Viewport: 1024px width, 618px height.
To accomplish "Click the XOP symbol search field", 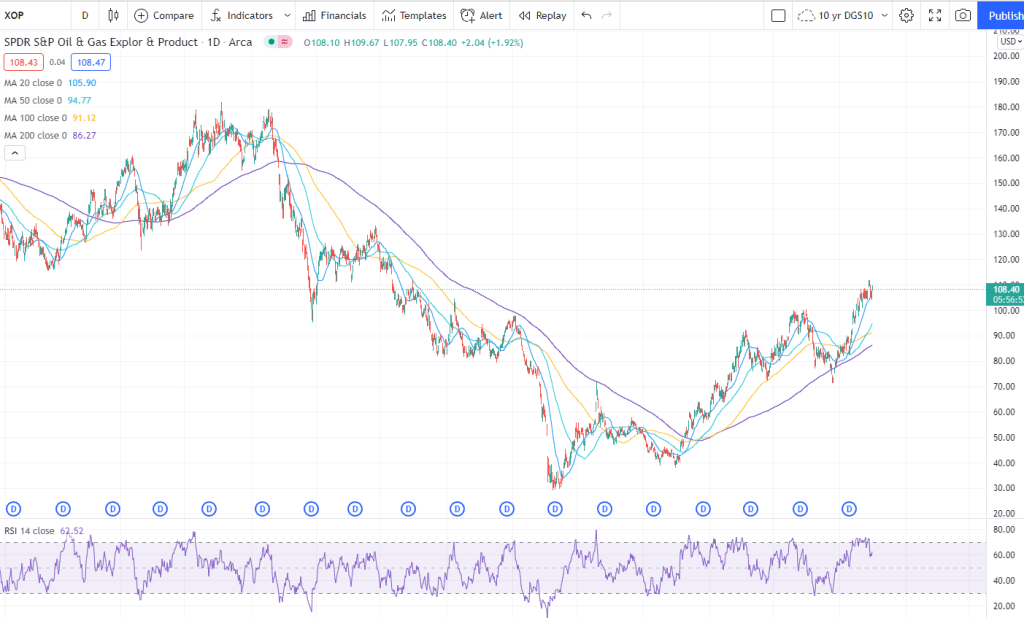I will tap(30, 16).
